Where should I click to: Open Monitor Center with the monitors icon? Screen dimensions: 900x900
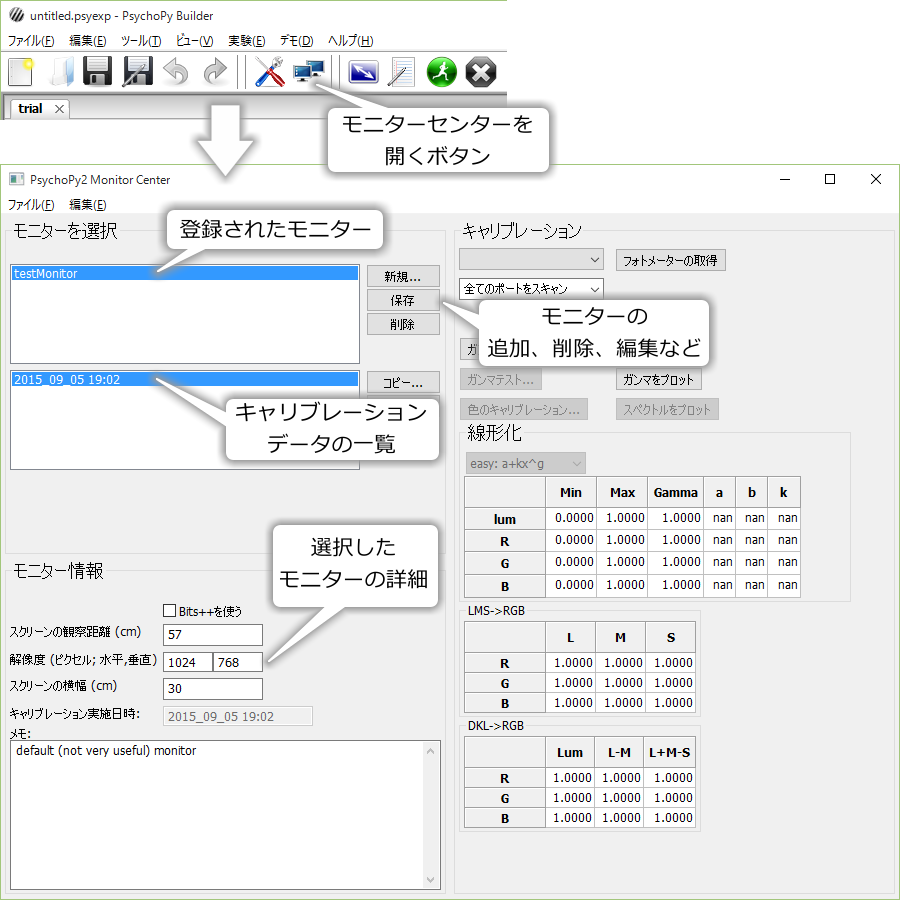click(x=309, y=72)
